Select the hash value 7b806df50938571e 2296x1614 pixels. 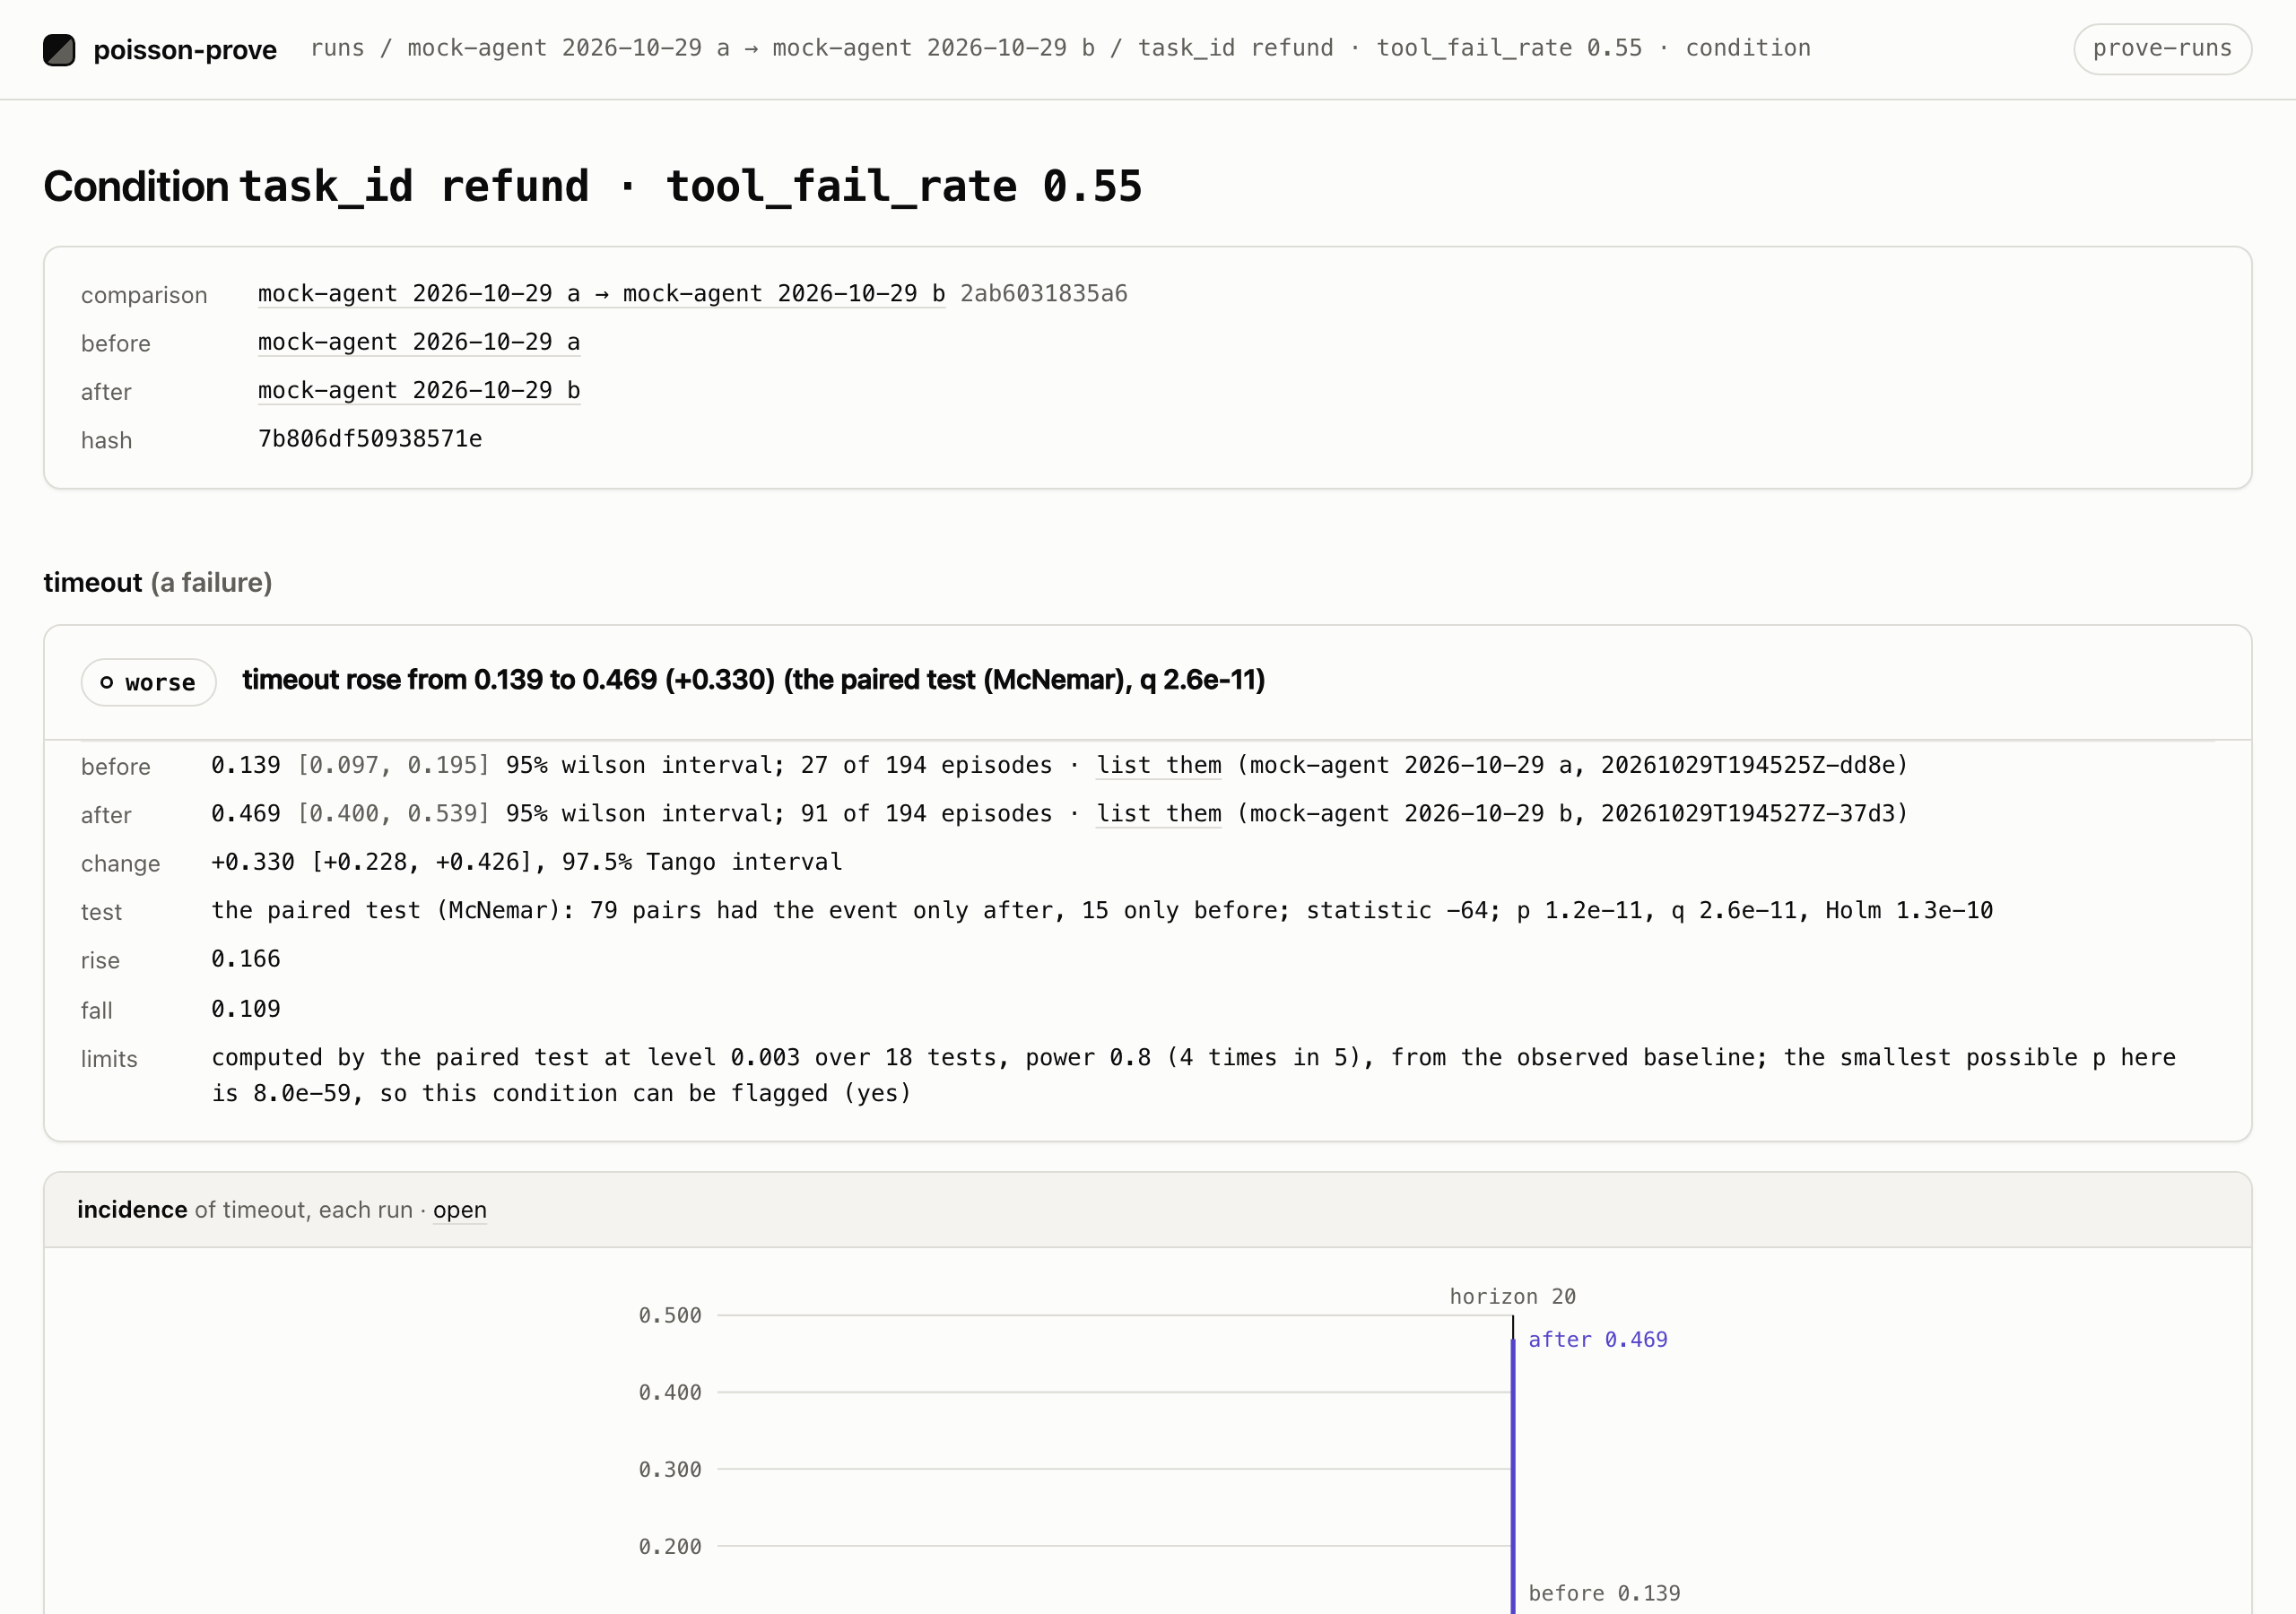click(x=370, y=439)
